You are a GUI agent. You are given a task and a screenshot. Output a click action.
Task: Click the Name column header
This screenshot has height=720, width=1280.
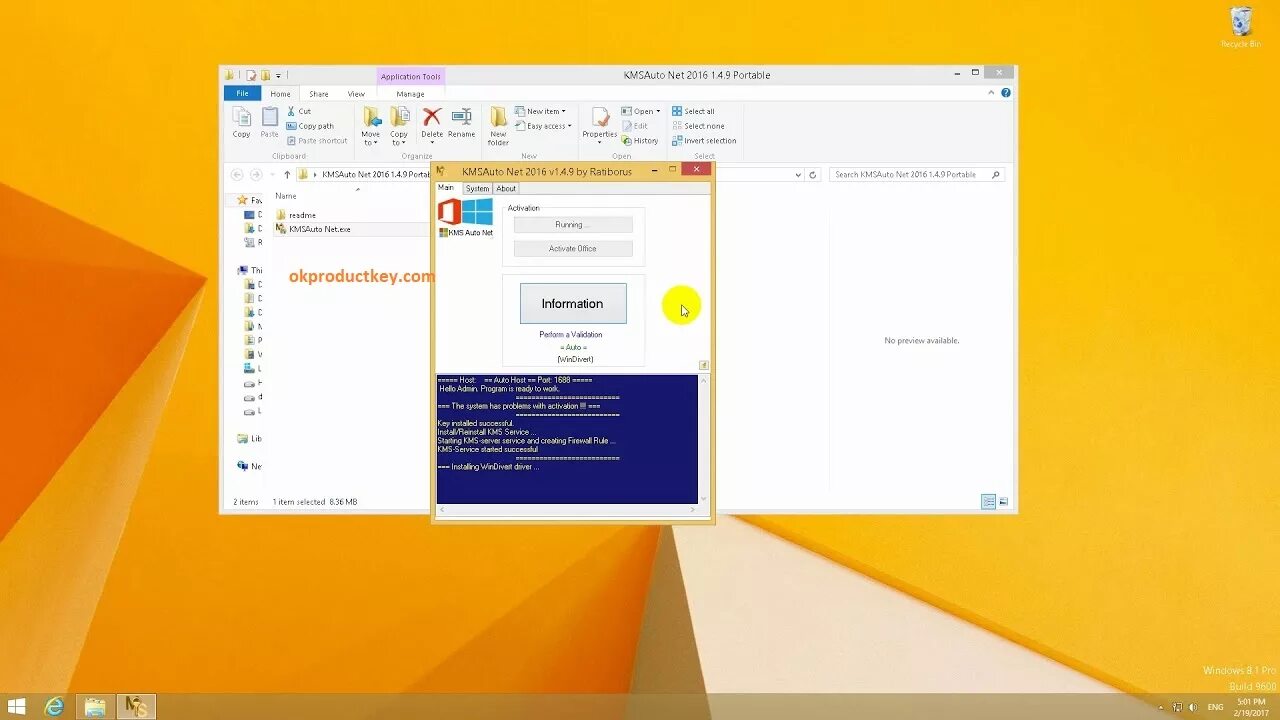[286, 196]
